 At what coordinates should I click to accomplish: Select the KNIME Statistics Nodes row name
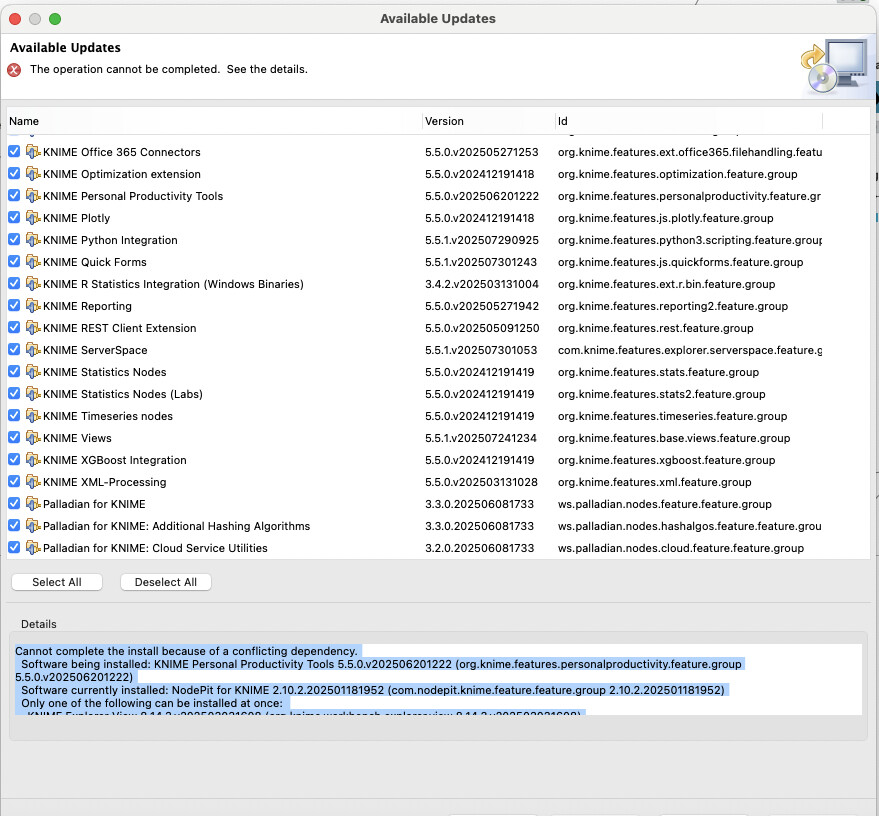105,372
